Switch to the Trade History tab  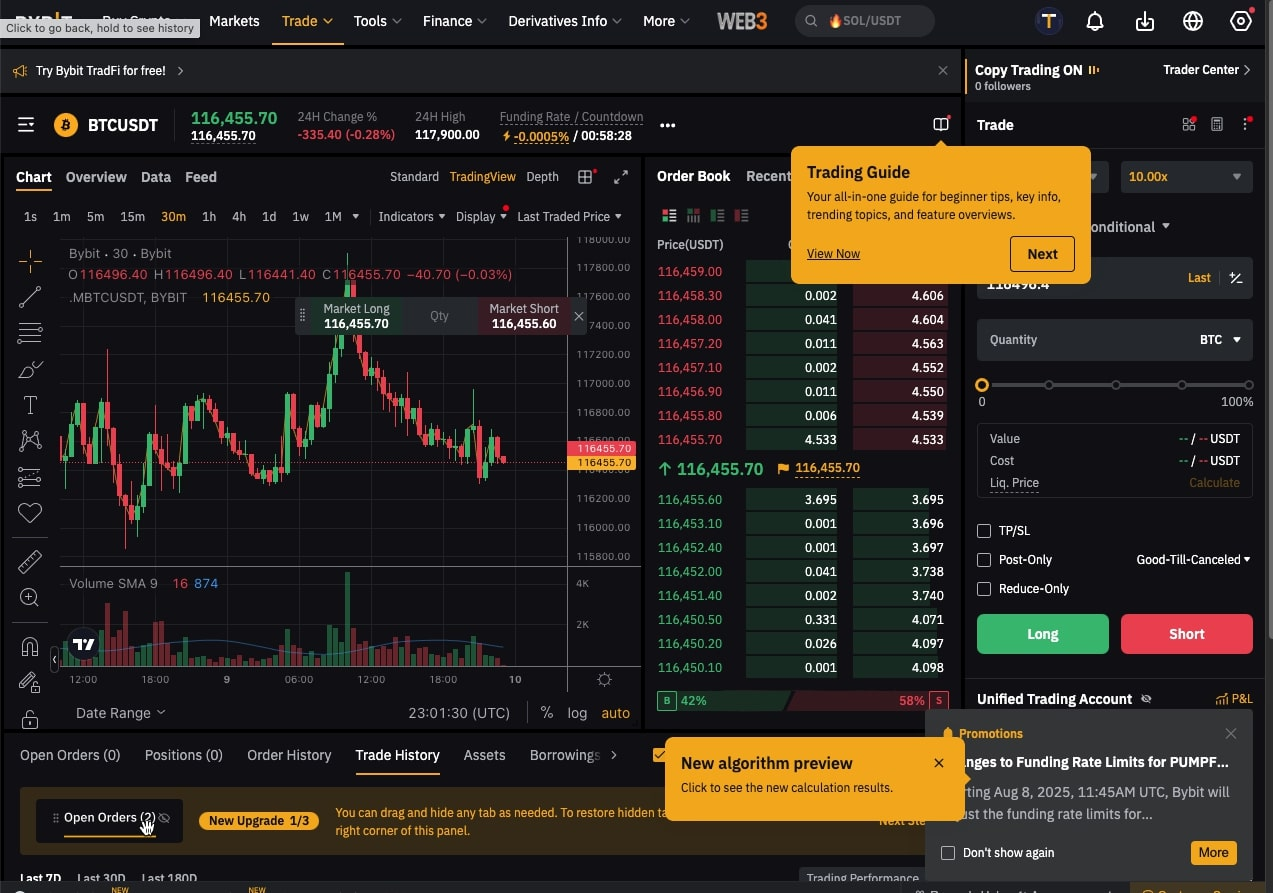click(397, 756)
